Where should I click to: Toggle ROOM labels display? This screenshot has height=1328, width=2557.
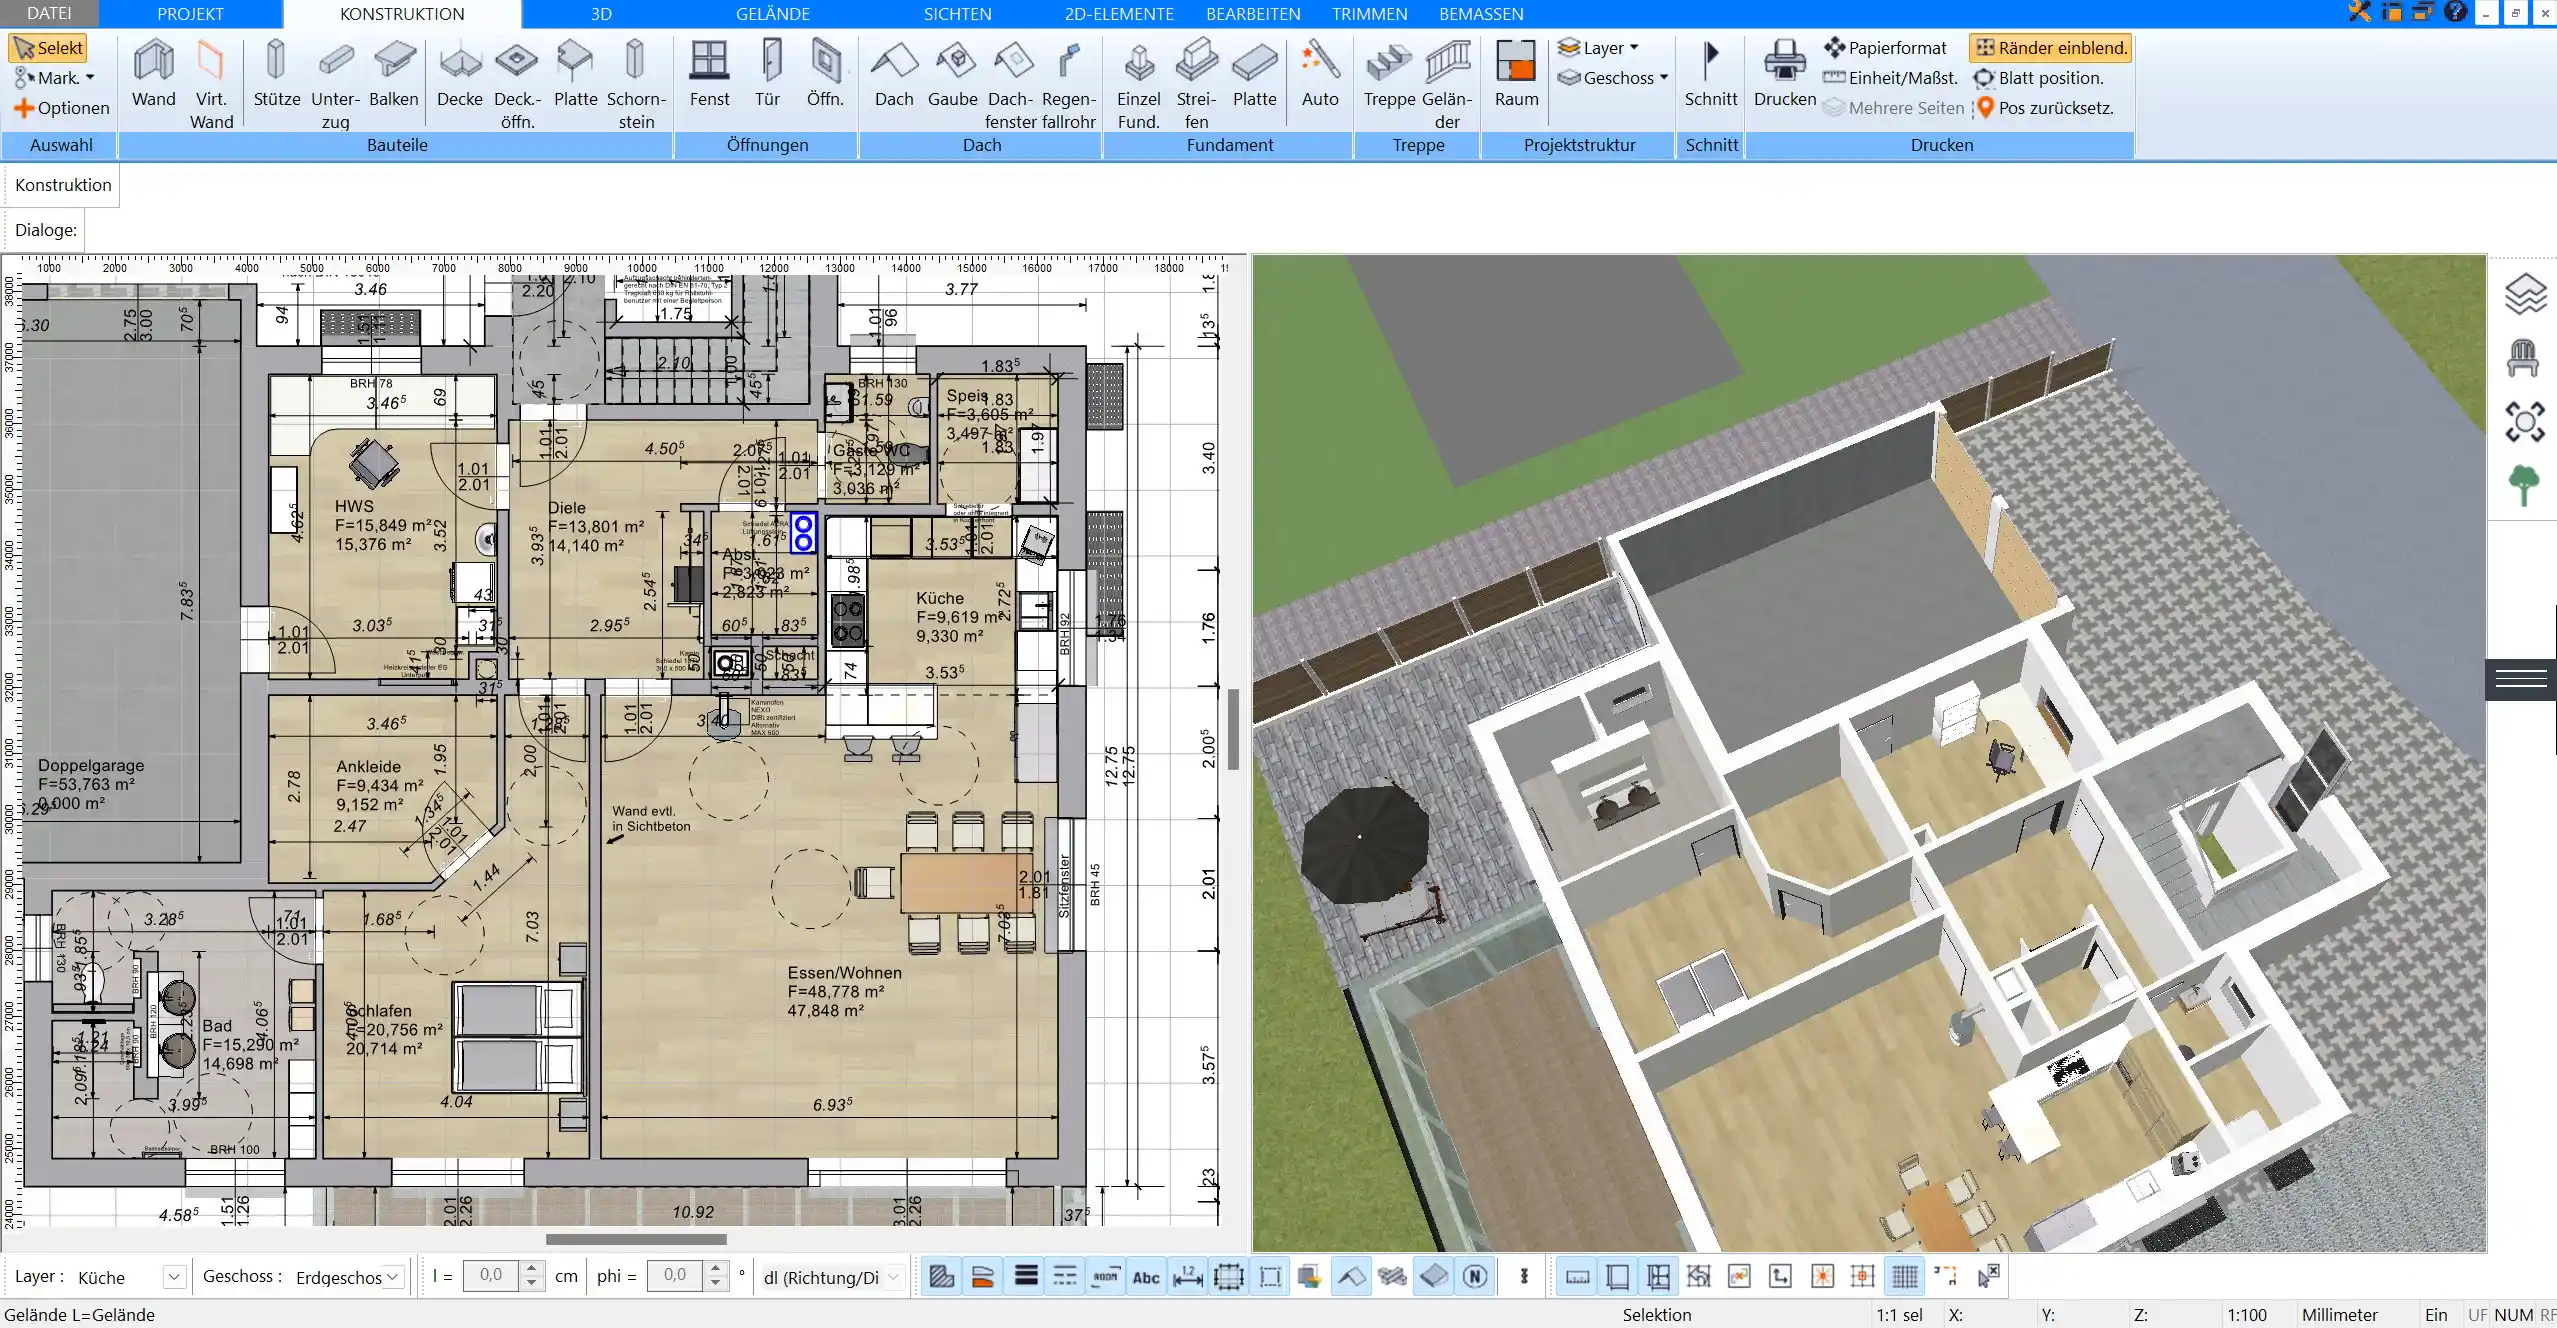pyautogui.click(x=1106, y=1276)
